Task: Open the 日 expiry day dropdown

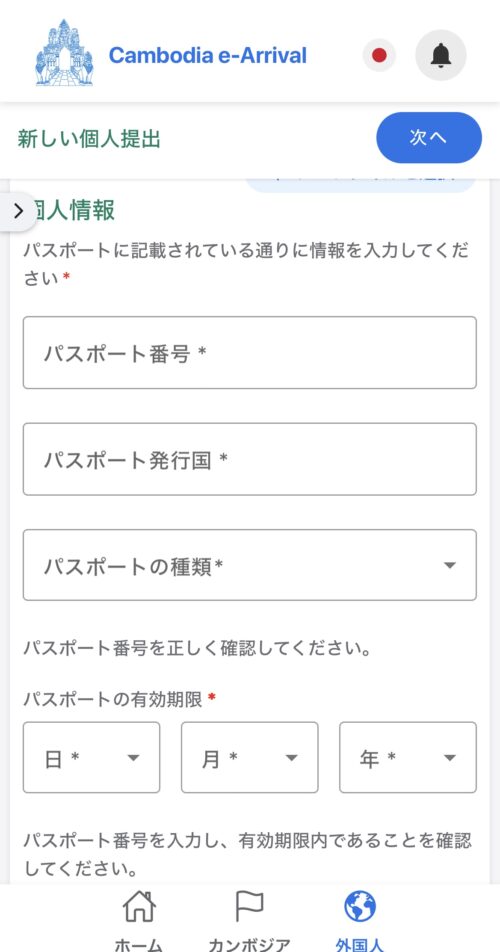Action: (92, 758)
